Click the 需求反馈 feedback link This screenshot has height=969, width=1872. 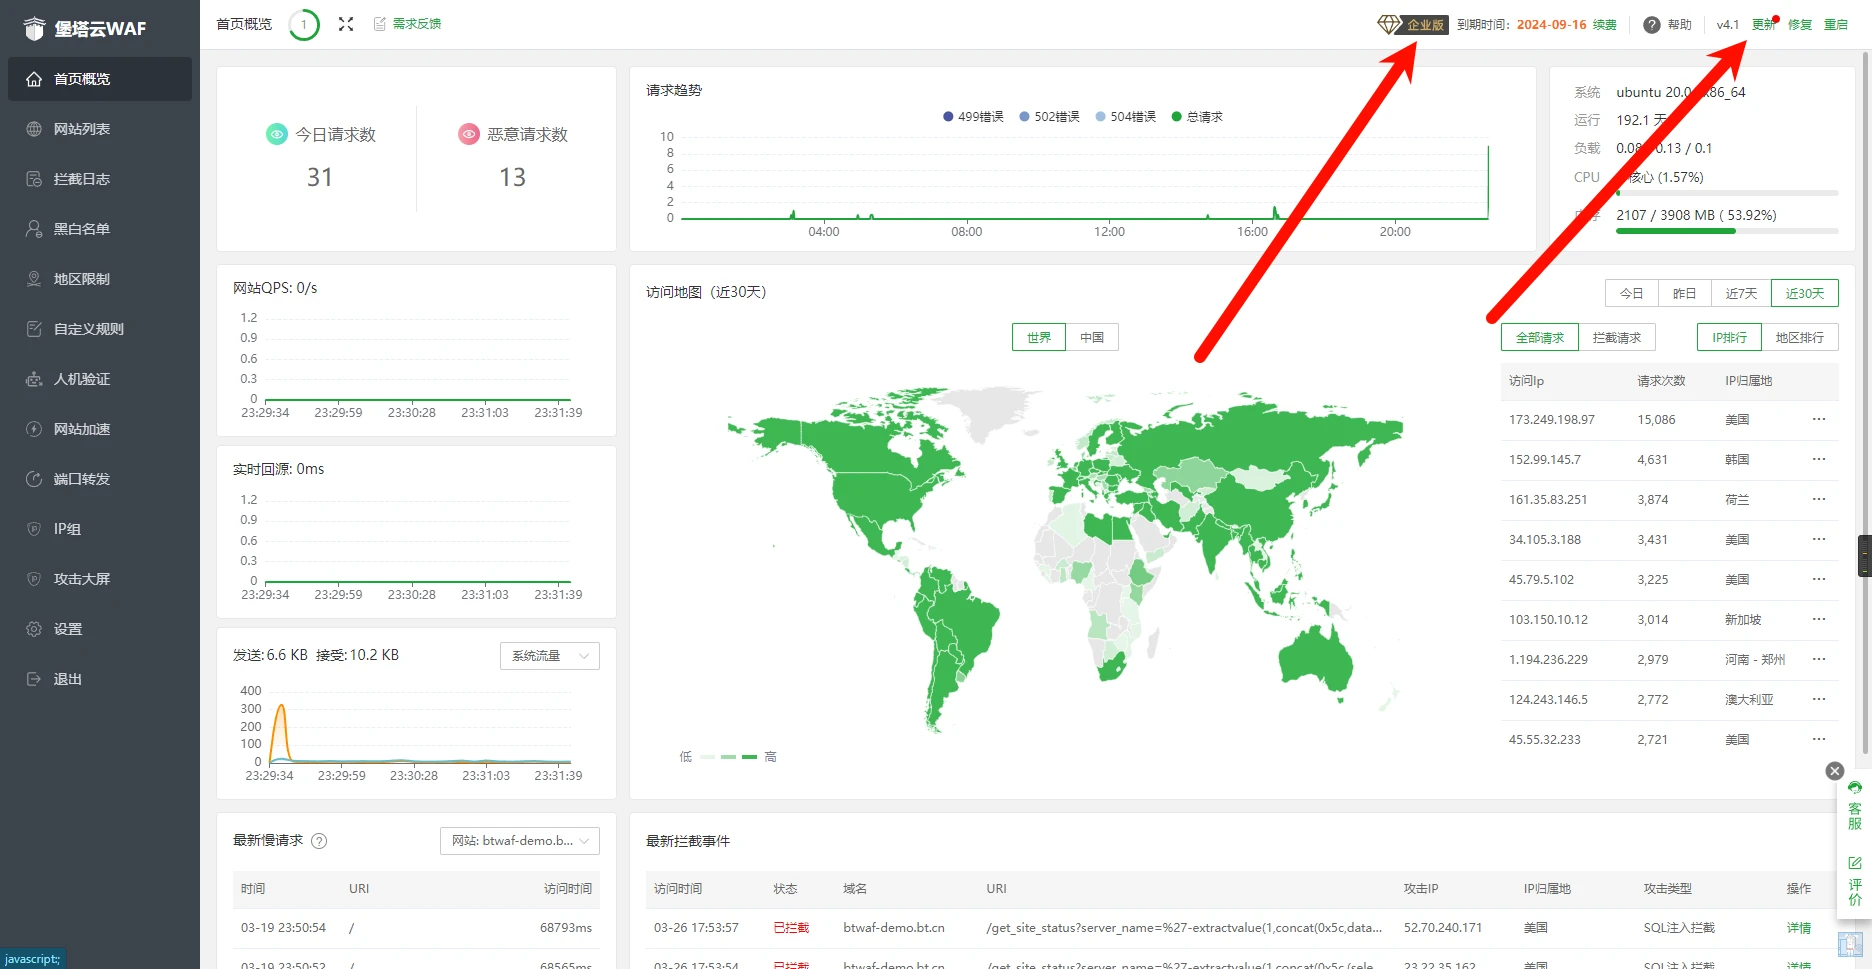coord(416,24)
